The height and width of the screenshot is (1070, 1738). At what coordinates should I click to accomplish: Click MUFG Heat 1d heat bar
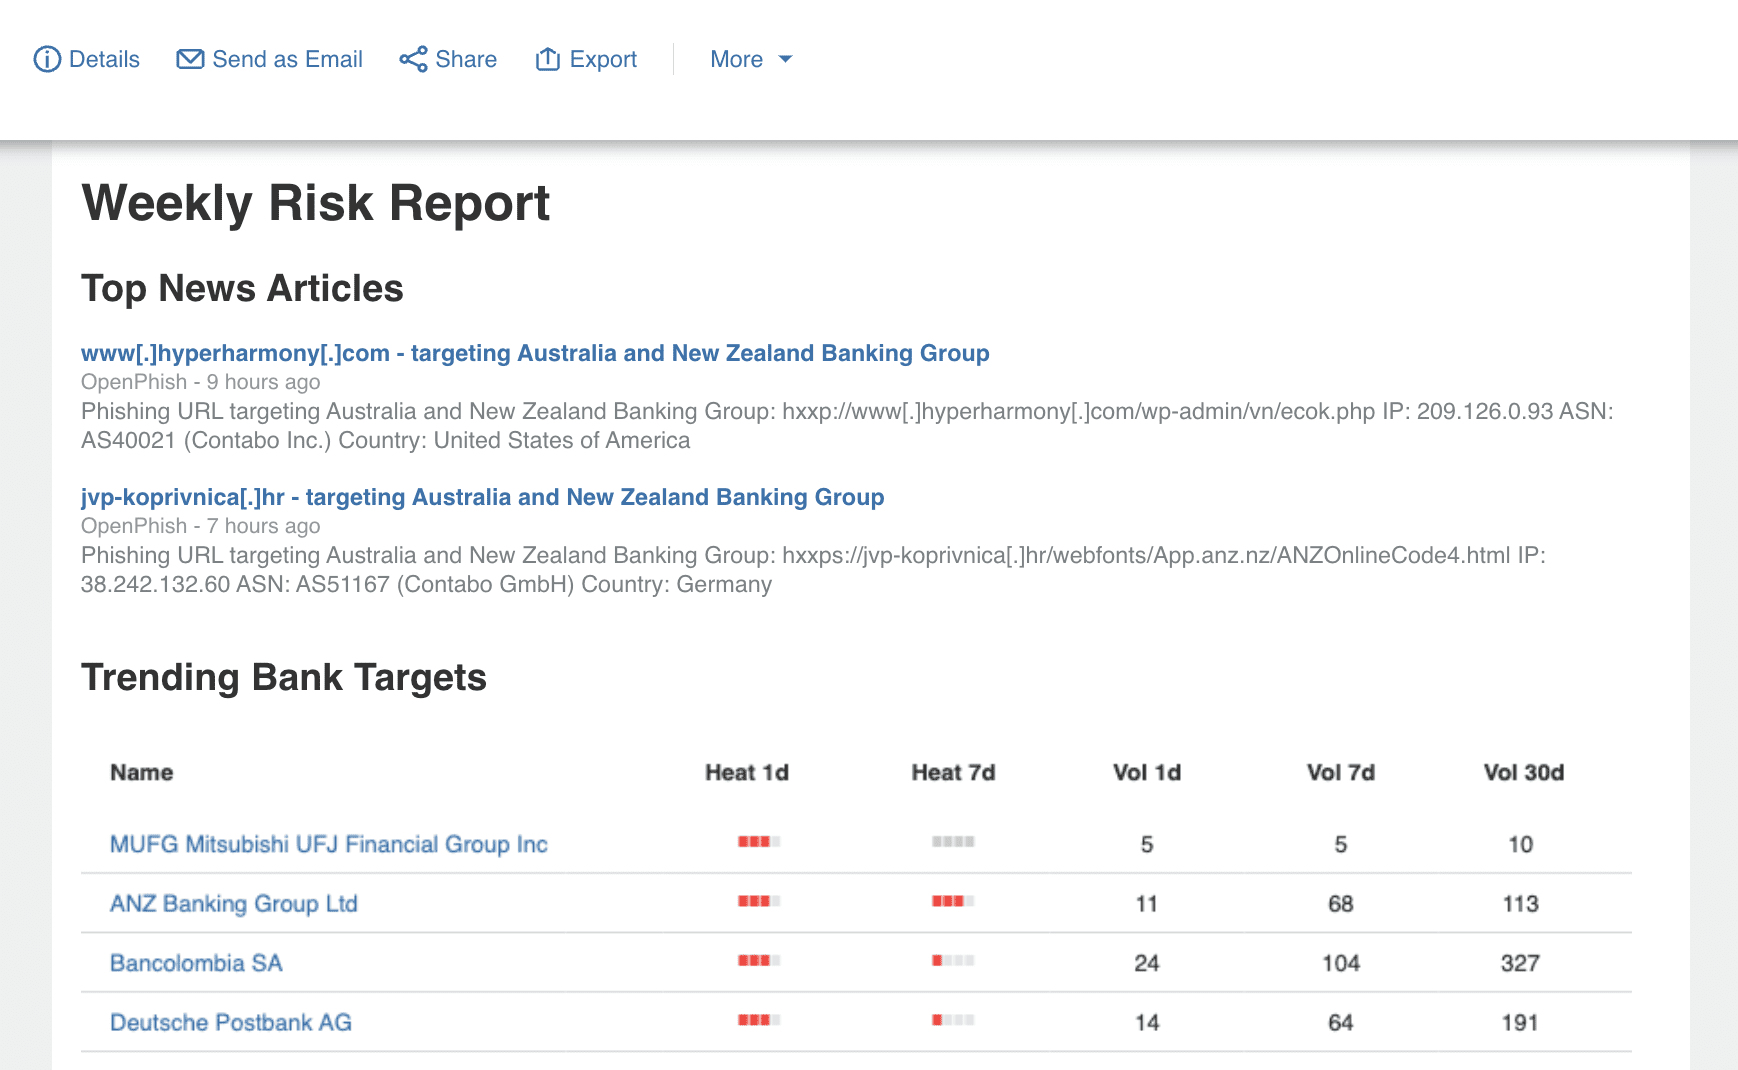click(759, 841)
